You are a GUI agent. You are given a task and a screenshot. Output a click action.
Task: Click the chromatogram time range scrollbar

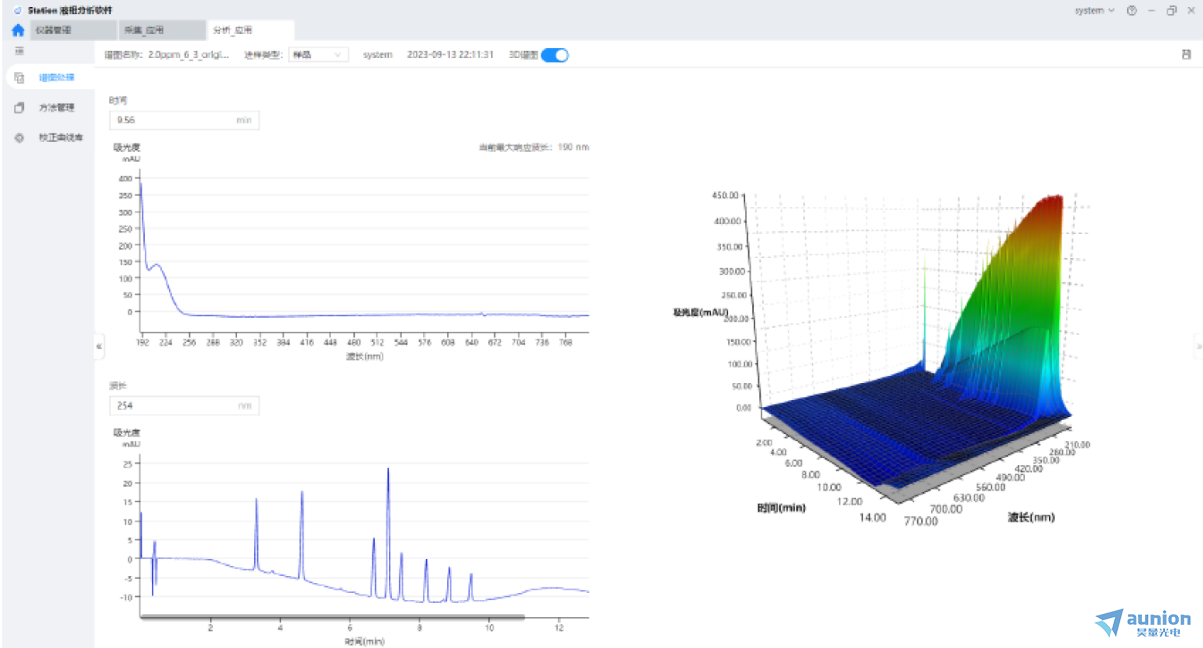click(x=332, y=617)
